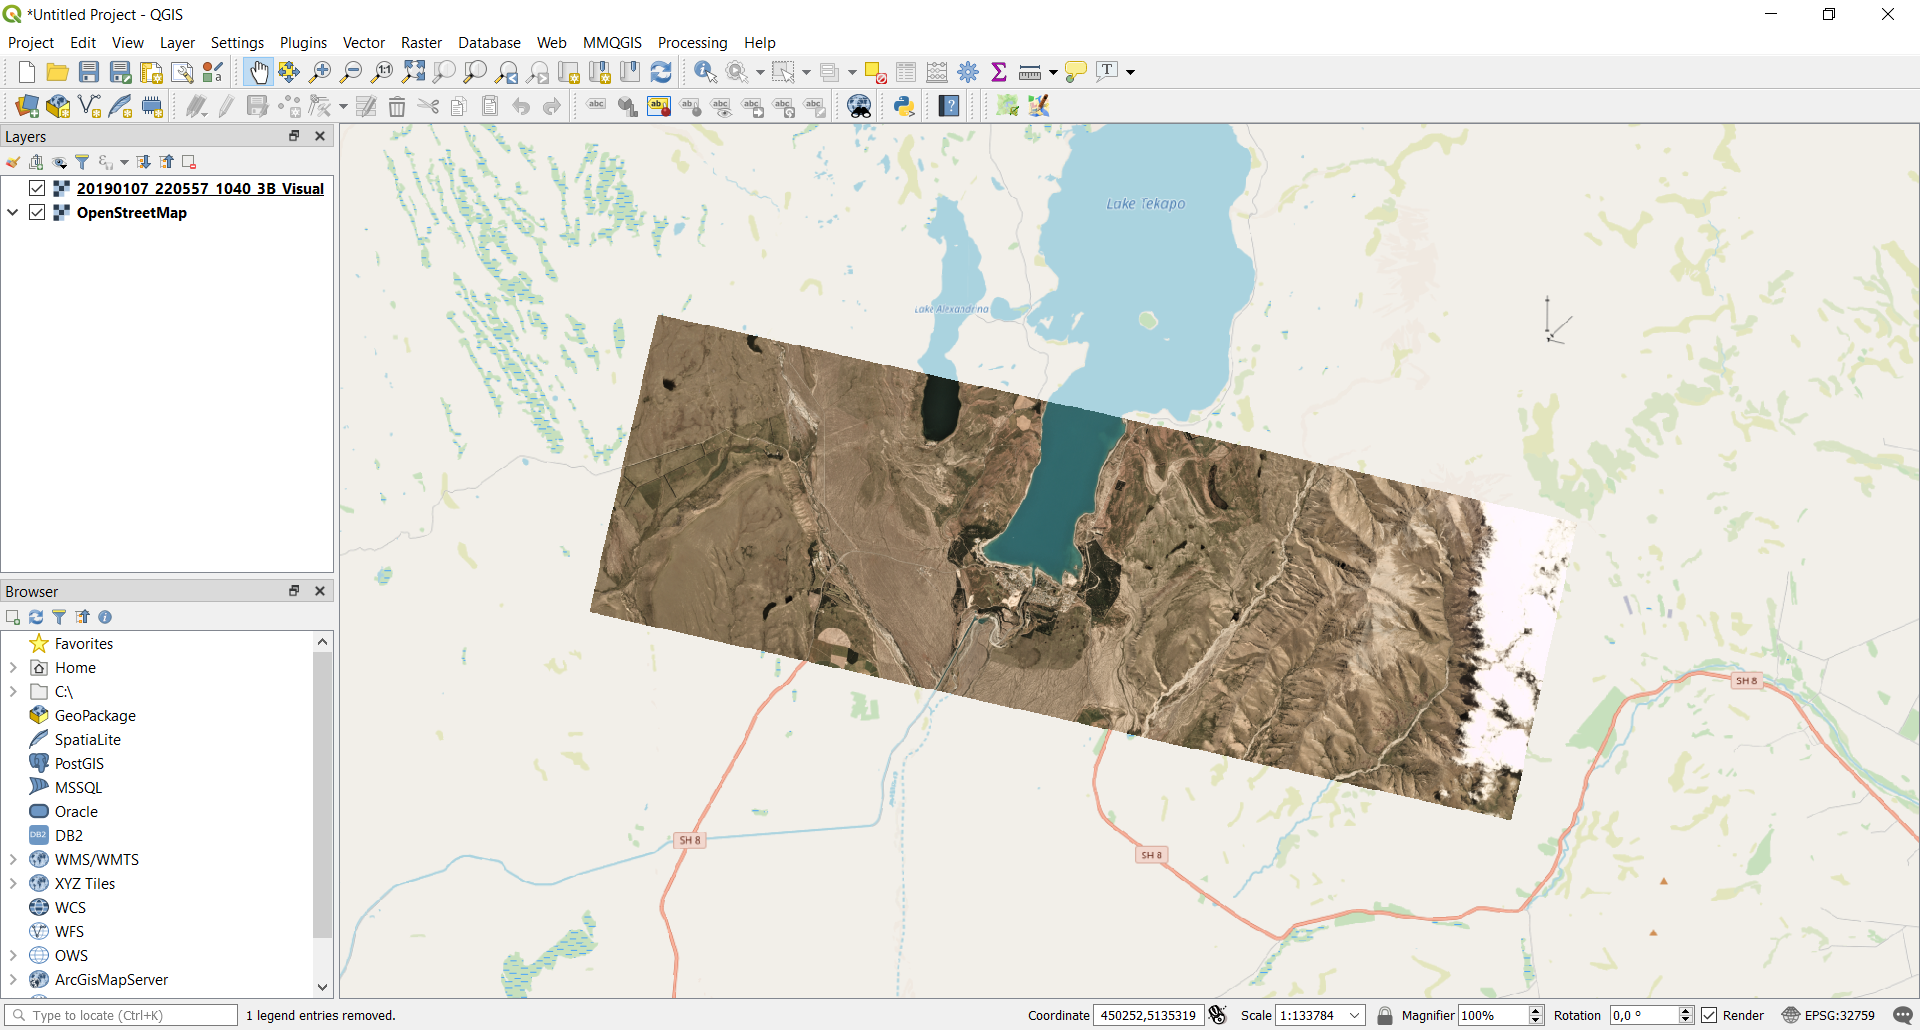Screen dimensions: 1920x1030
Task: Toggle extents display next to coordinate
Action: 1217,1015
